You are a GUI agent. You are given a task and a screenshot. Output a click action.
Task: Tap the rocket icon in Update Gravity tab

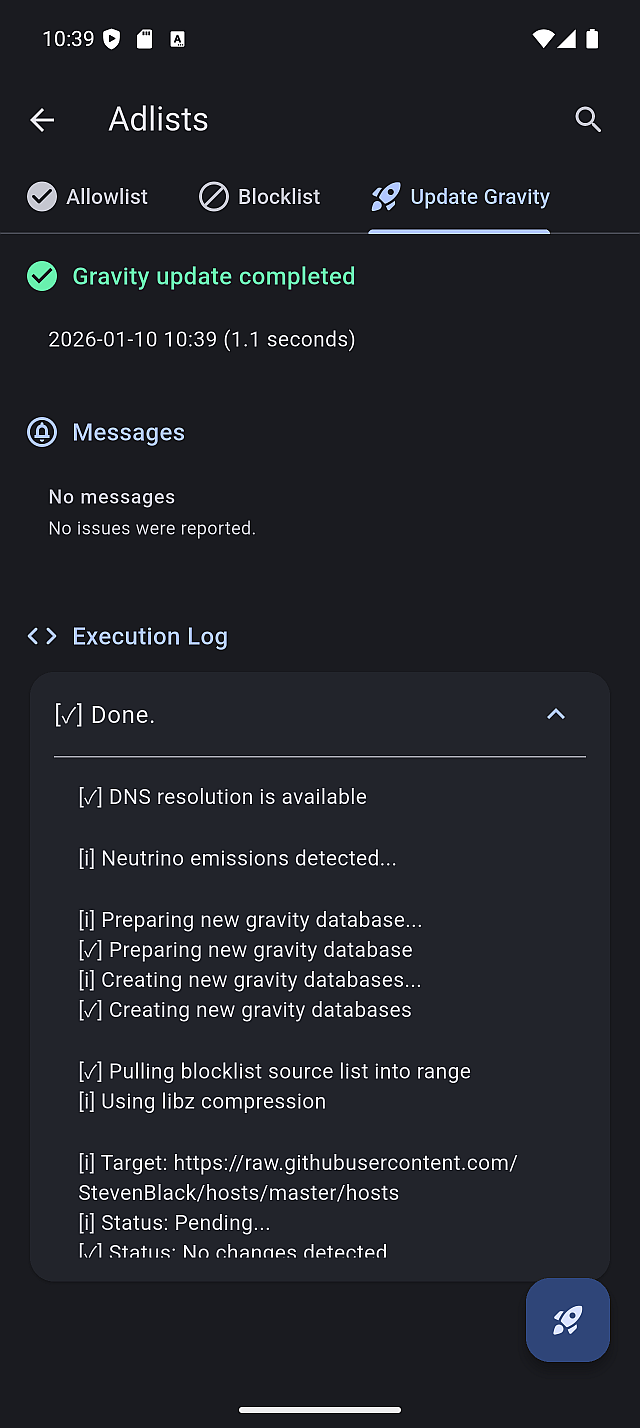click(x=386, y=197)
